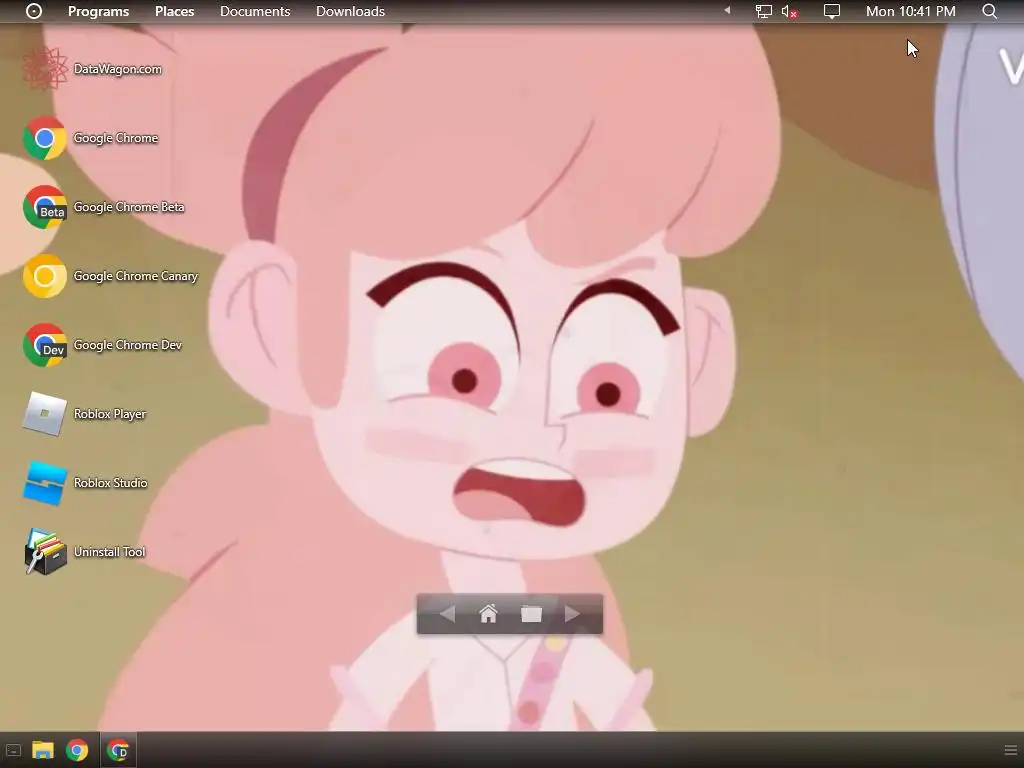
Task: Show calendar via Mon 10:41 PM clock
Action: point(910,11)
